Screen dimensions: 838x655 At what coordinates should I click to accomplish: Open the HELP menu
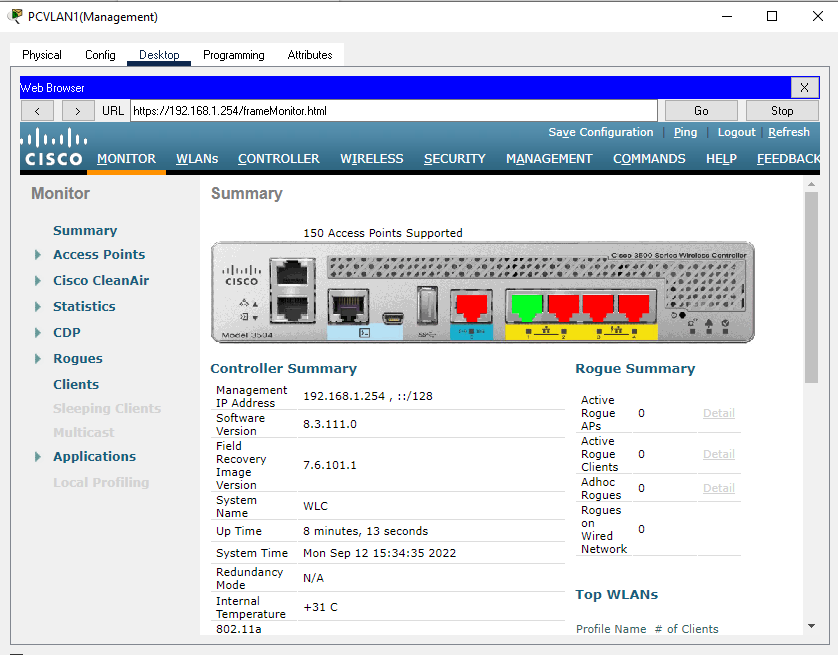pyautogui.click(x=721, y=159)
